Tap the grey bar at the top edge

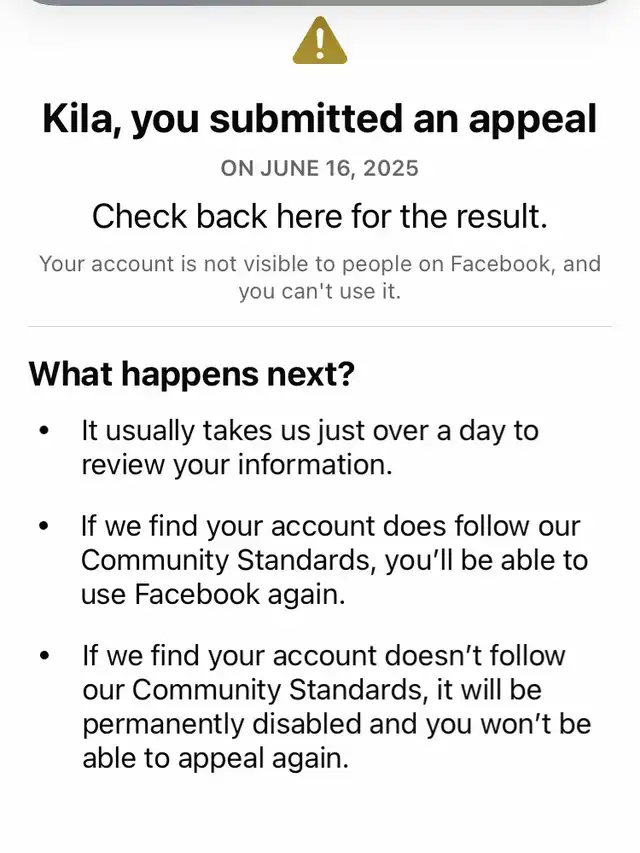[320, 3]
